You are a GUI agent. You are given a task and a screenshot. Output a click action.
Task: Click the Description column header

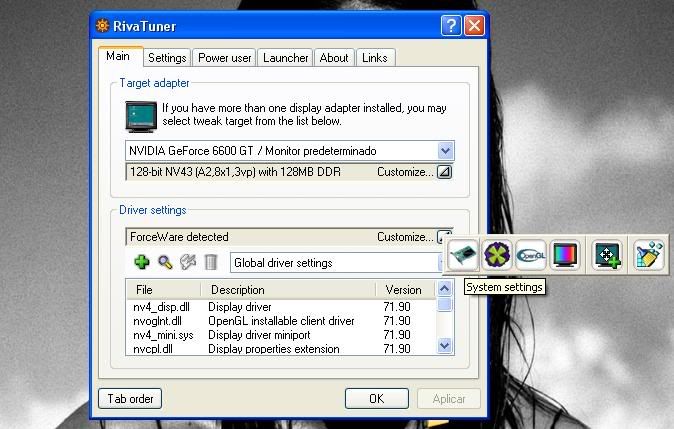click(x=288, y=290)
